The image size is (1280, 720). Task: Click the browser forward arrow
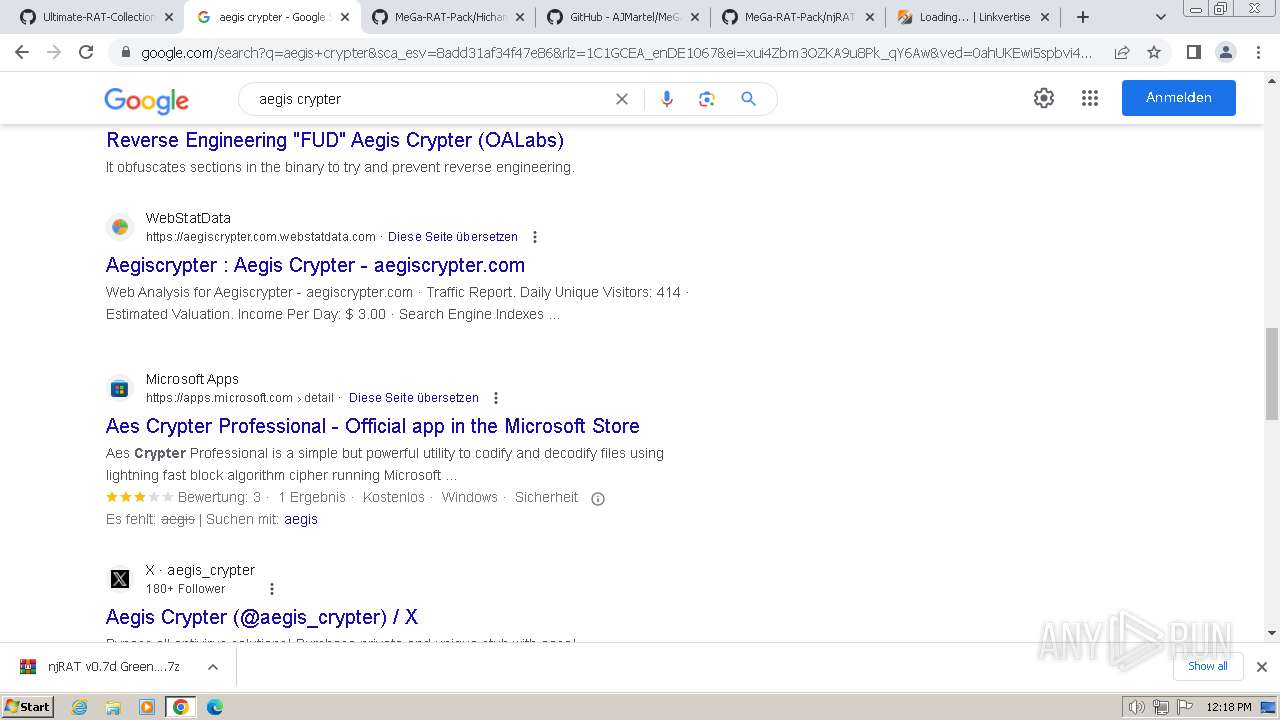54,52
